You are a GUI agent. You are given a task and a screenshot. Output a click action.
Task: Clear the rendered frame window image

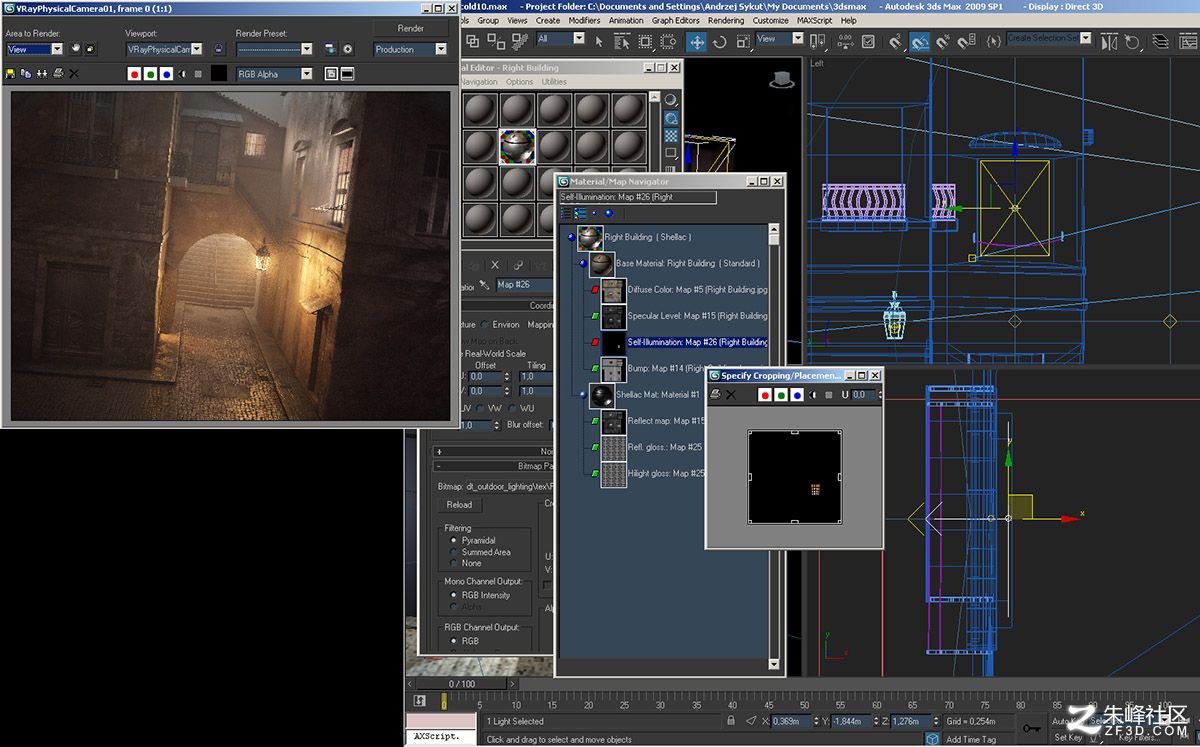[74, 74]
